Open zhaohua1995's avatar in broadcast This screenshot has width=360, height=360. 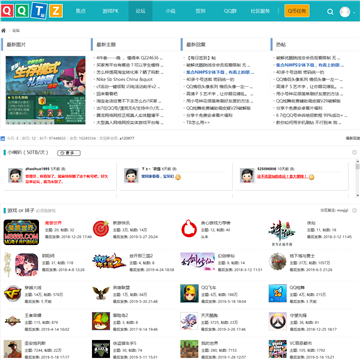coord(15,175)
